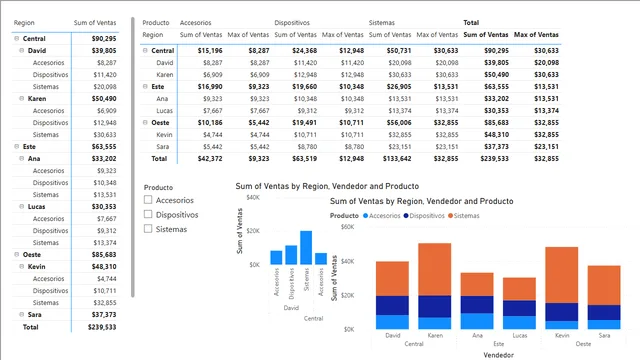Click Sistemas column group header

[x=382, y=23]
